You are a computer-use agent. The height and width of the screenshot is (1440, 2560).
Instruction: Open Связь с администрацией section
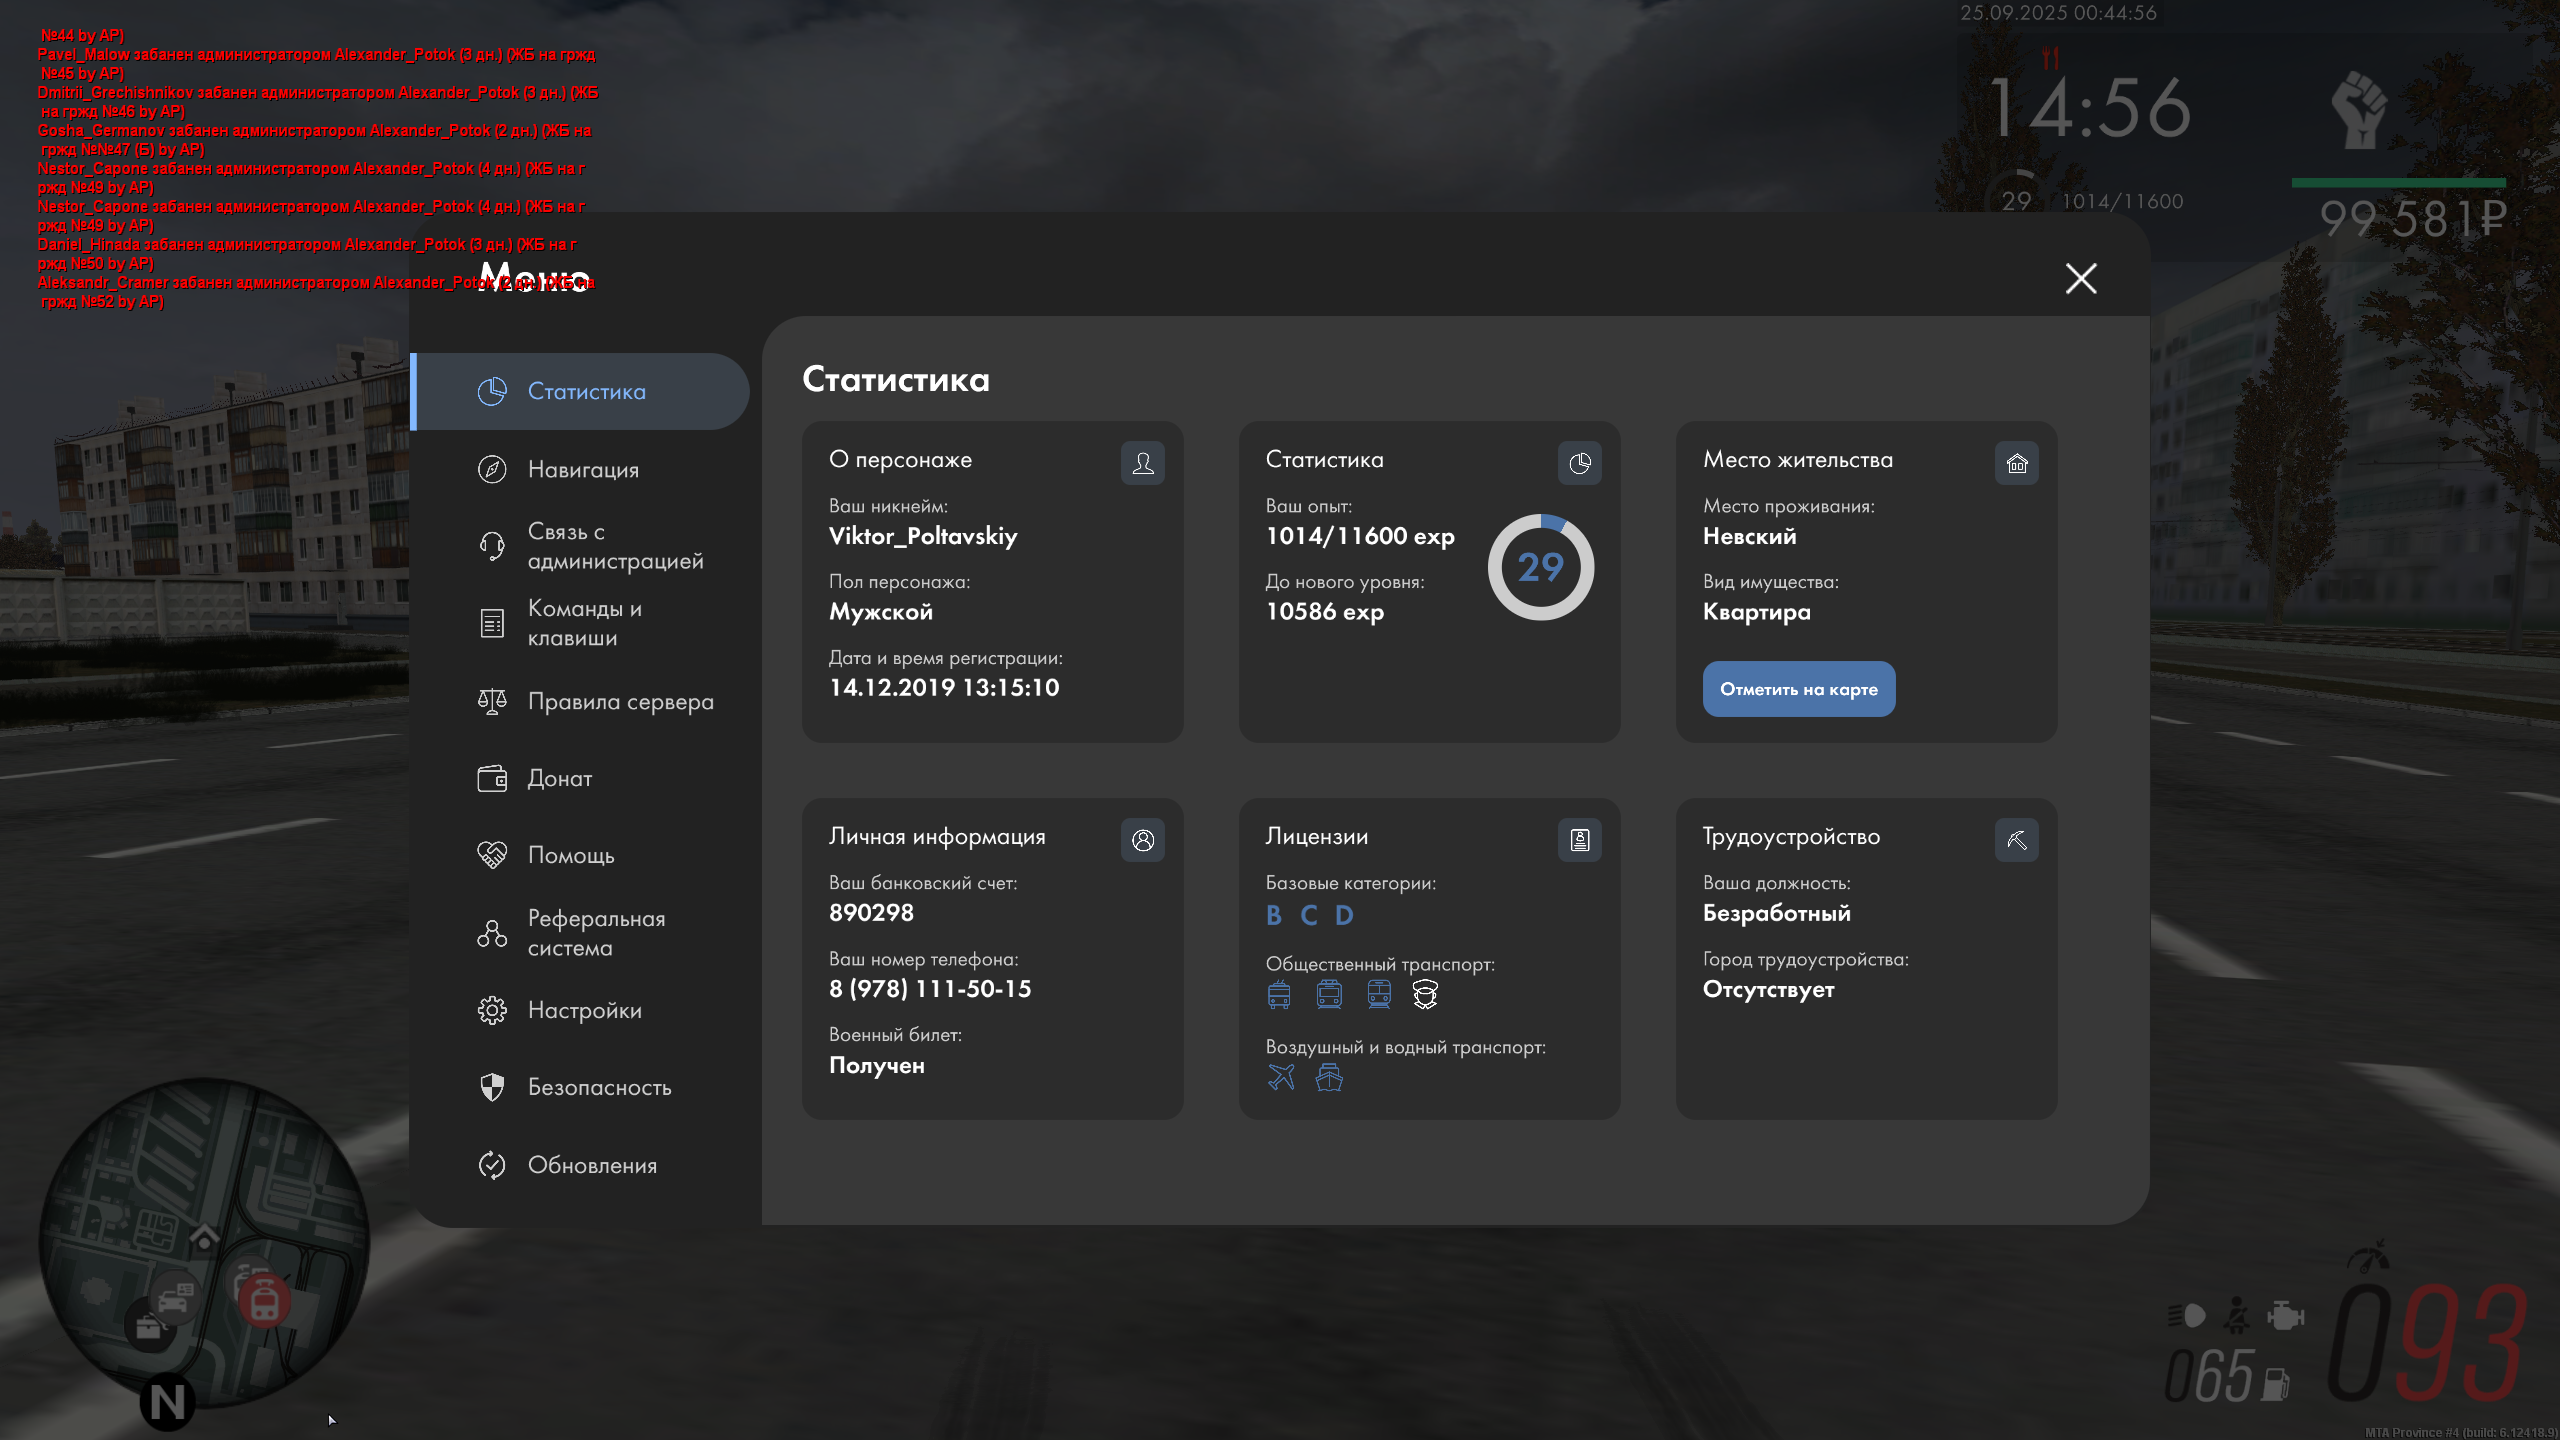point(614,546)
